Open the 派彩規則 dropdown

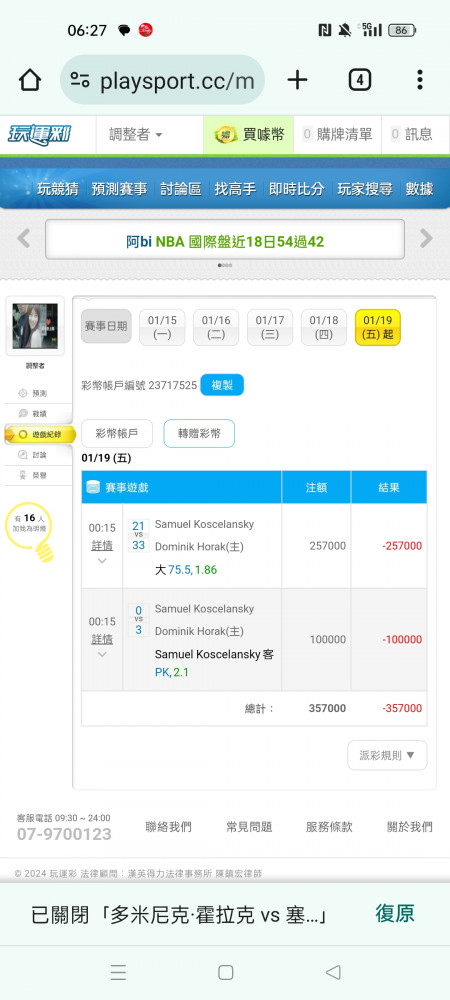tap(388, 755)
